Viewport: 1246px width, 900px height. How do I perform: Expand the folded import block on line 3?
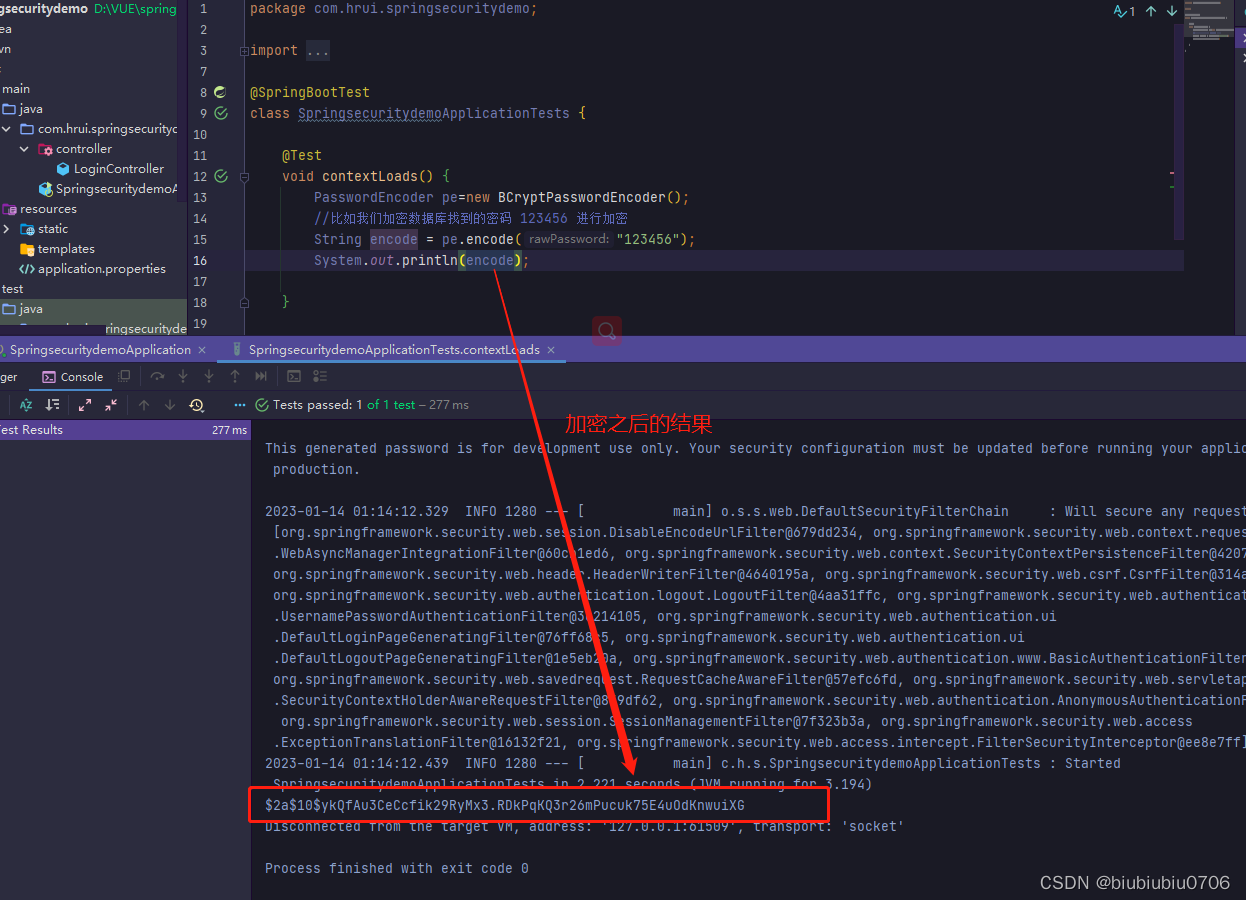pyautogui.click(x=244, y=51)
